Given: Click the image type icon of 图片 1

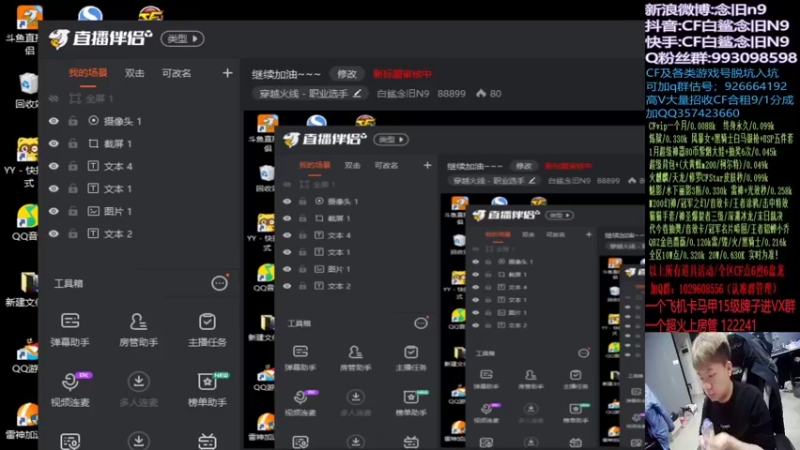Looking at the screenshot, I should [x=93, y=211].
